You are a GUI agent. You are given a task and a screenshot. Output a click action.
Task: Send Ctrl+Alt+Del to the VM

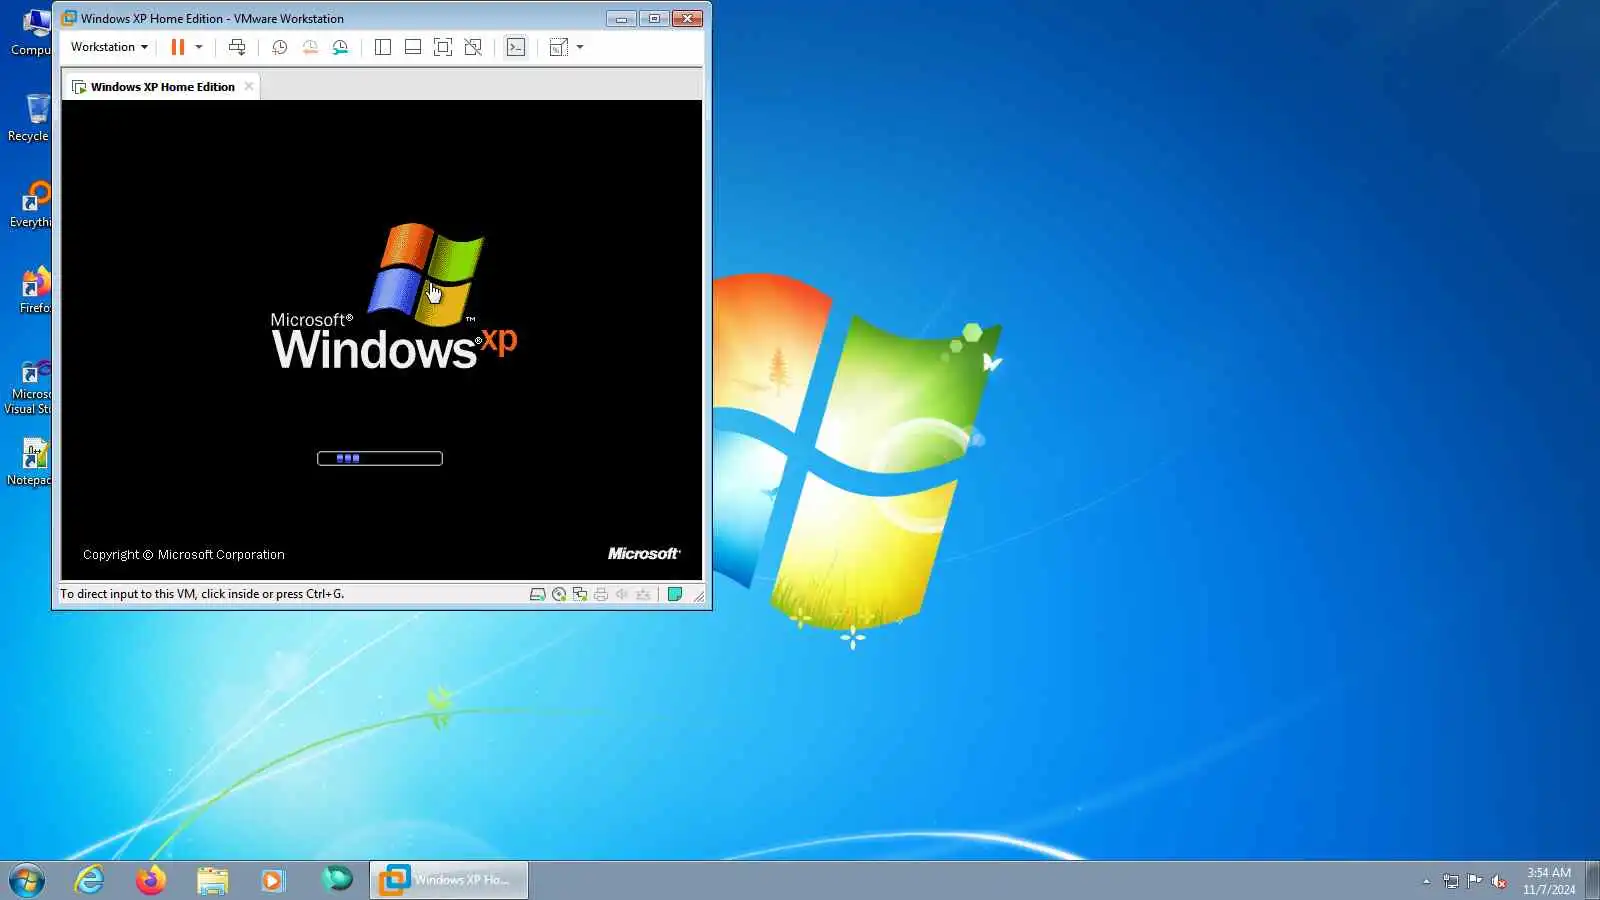point(237,47)
